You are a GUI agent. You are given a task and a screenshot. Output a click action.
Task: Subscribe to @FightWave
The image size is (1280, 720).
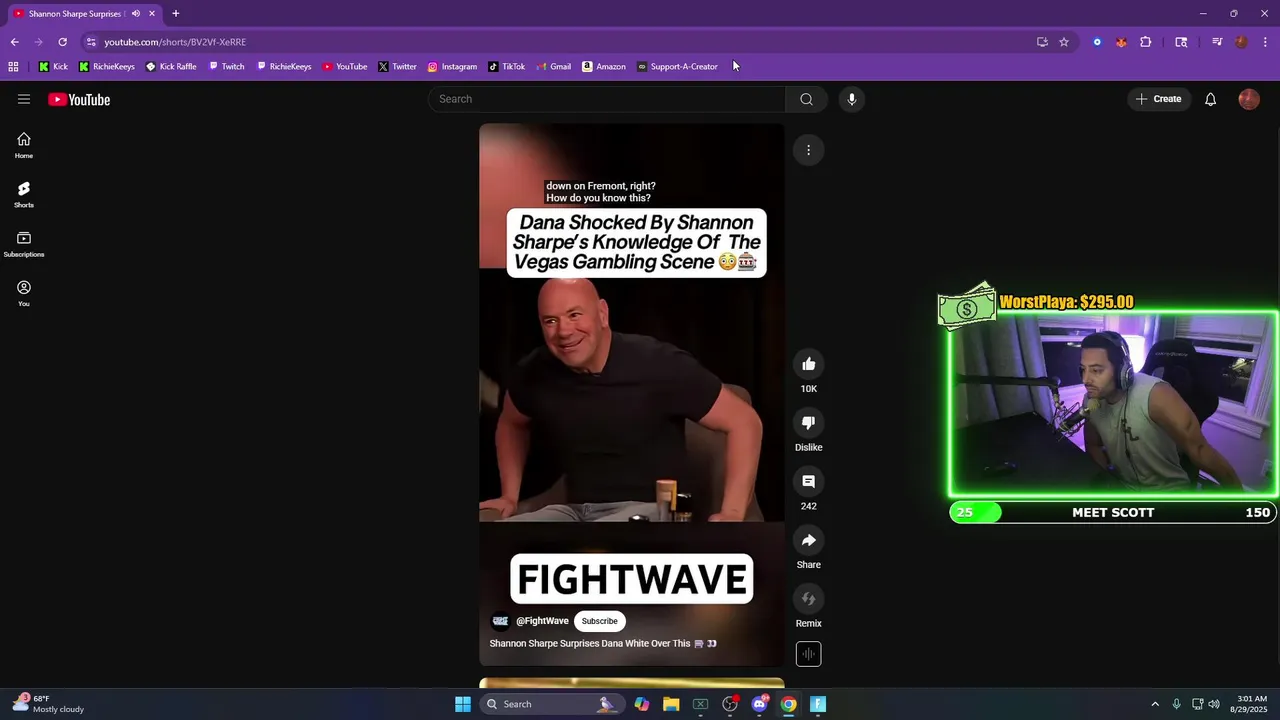click(600, 621)
